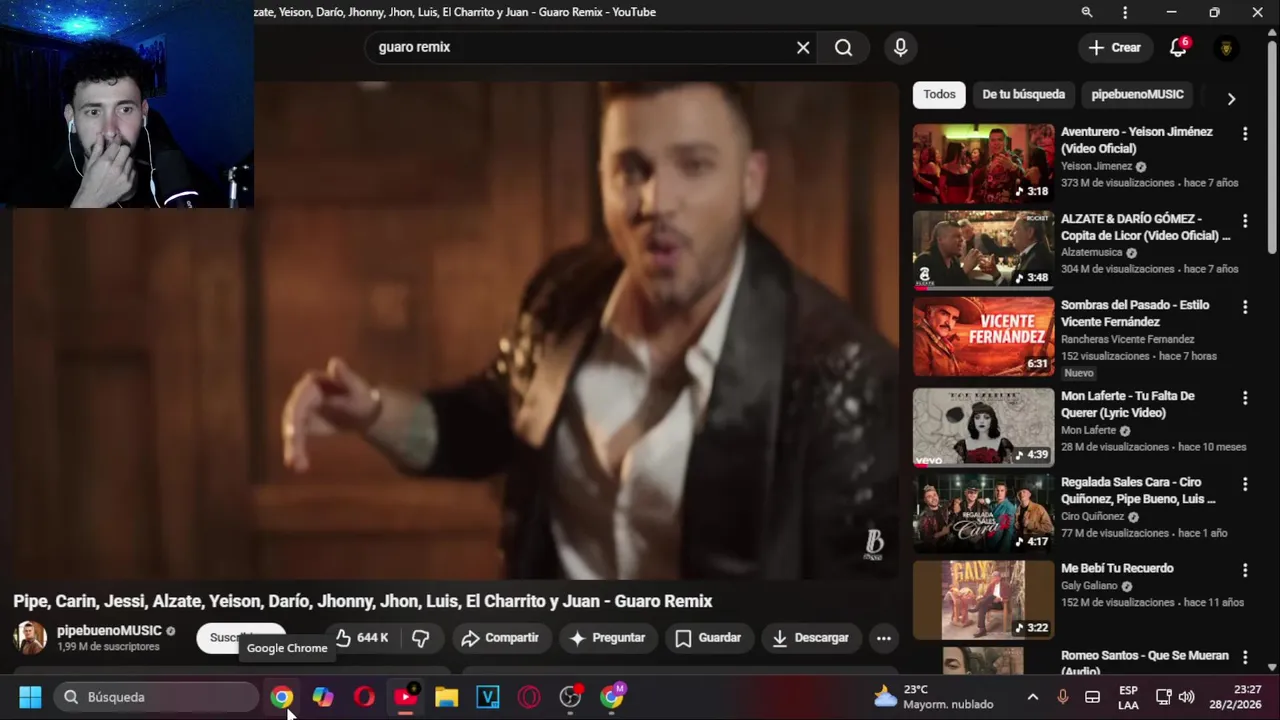Open weather widget 23°C Mayorm. nublado
This screenshot has height=720, width=1280.
coord(933,697)
